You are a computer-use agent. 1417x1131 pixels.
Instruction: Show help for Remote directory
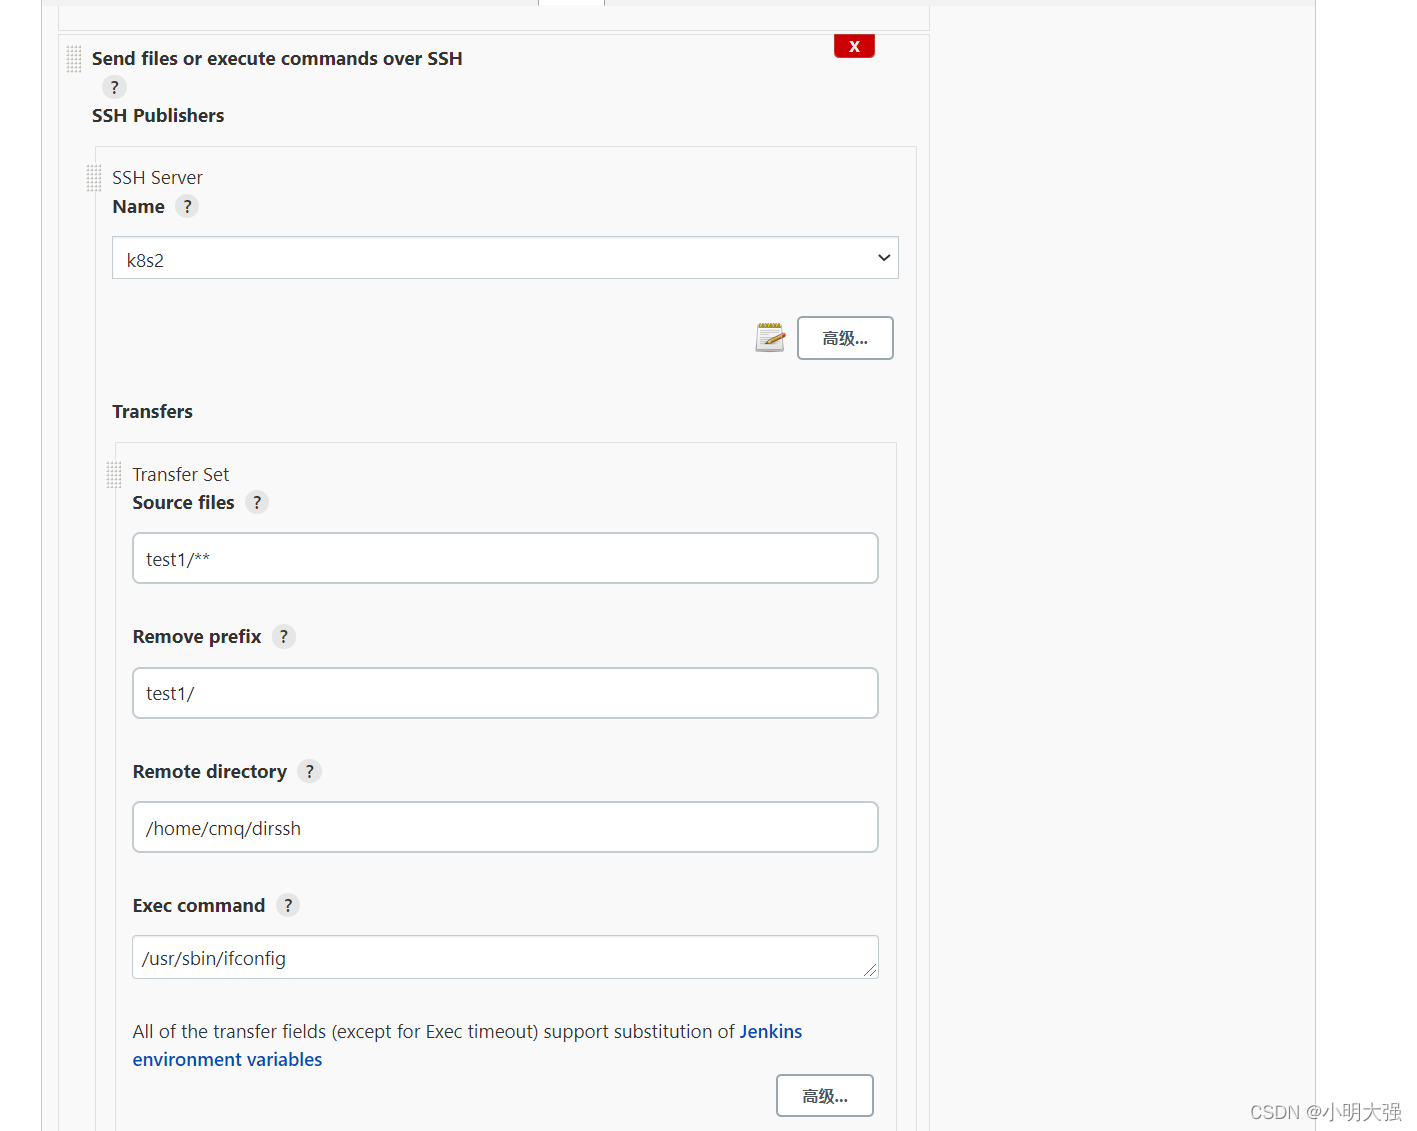(310, 772)
